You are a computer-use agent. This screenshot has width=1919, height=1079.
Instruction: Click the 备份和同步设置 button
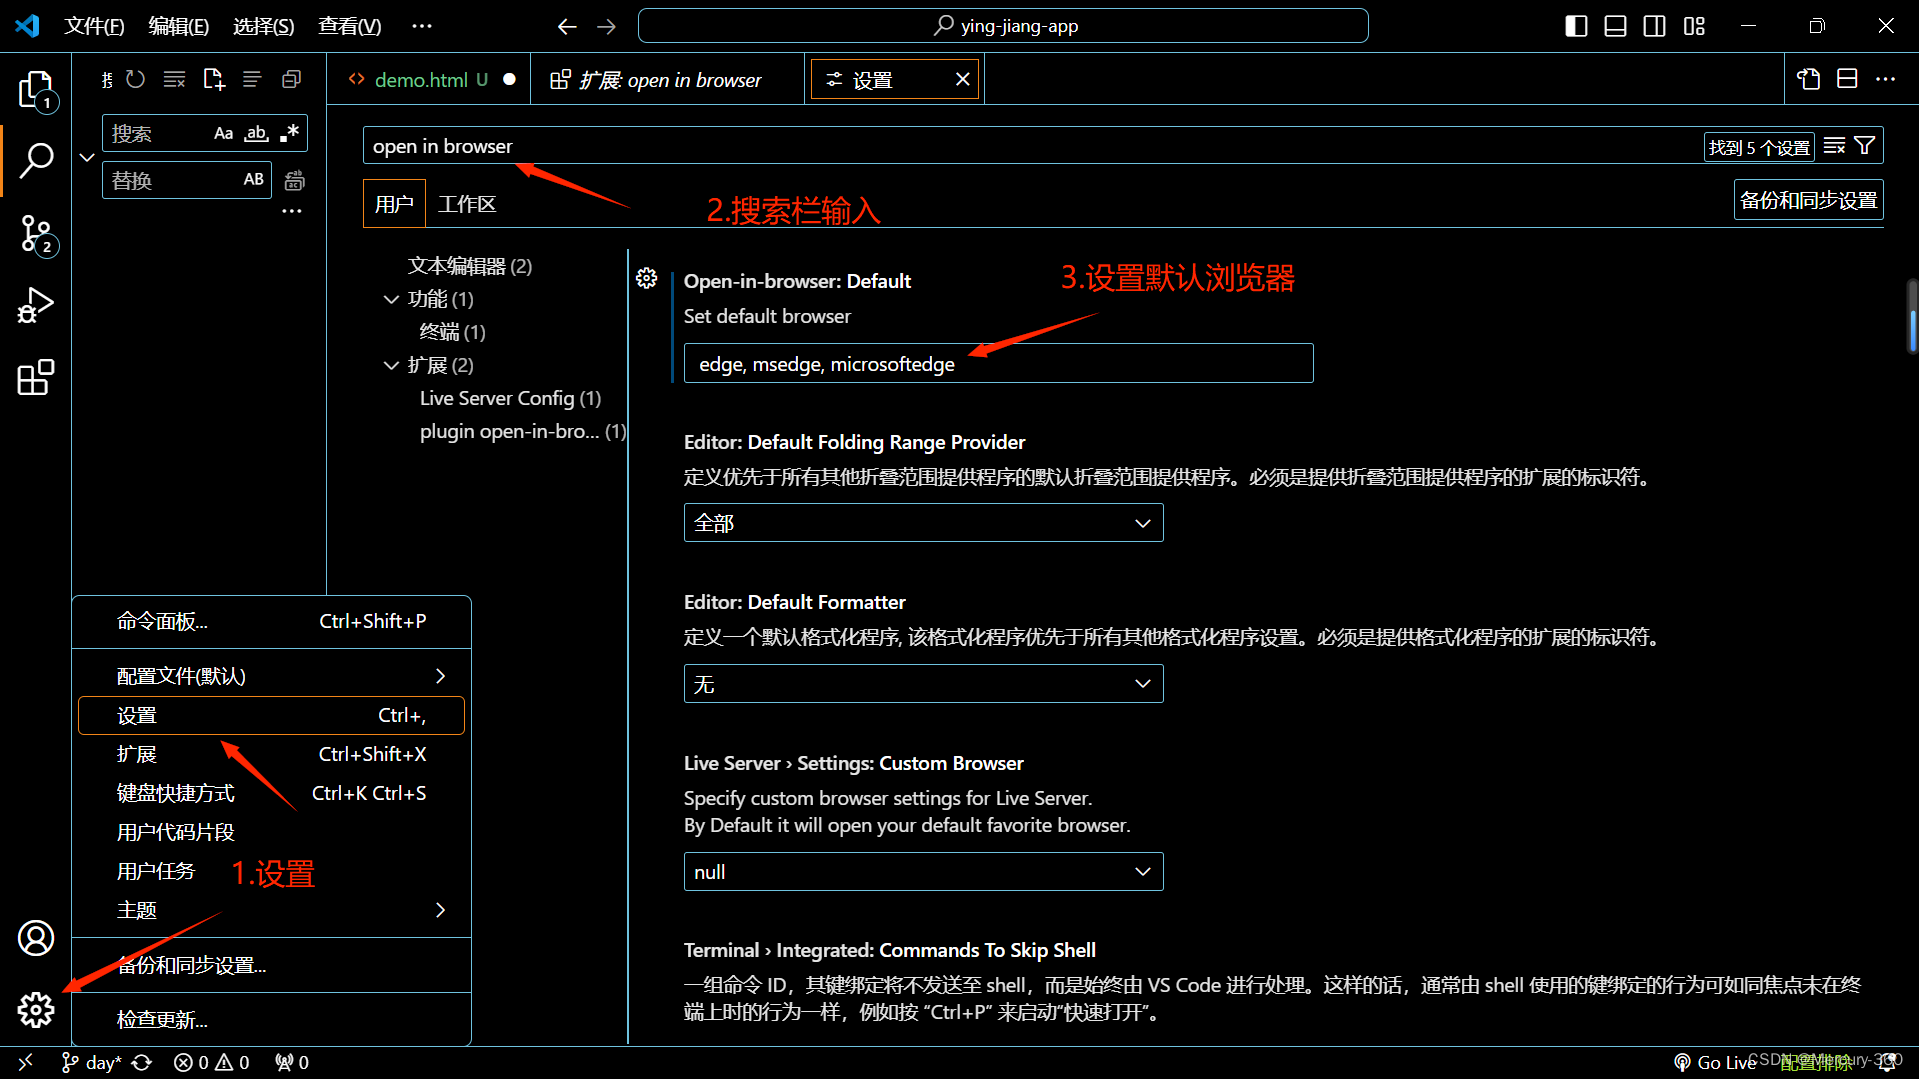pos(1808,199)
